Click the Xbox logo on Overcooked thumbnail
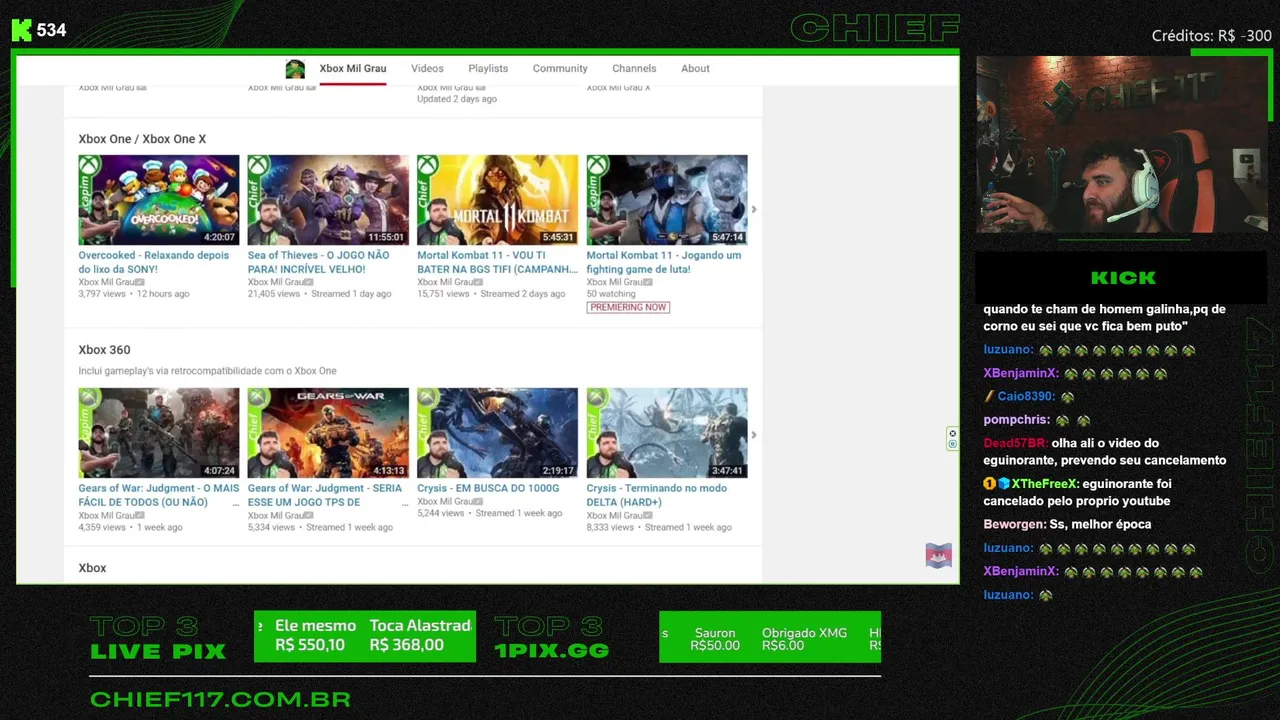 coord(90,166)
